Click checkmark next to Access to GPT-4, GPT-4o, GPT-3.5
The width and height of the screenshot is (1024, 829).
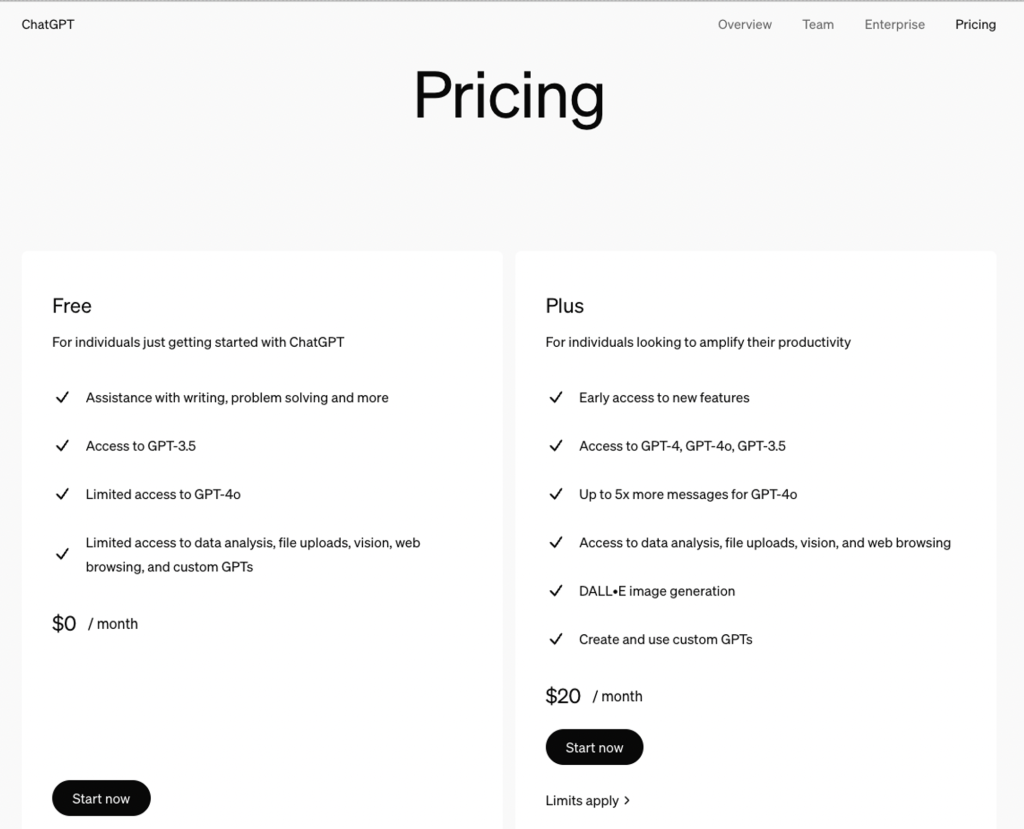pos(556,446)
